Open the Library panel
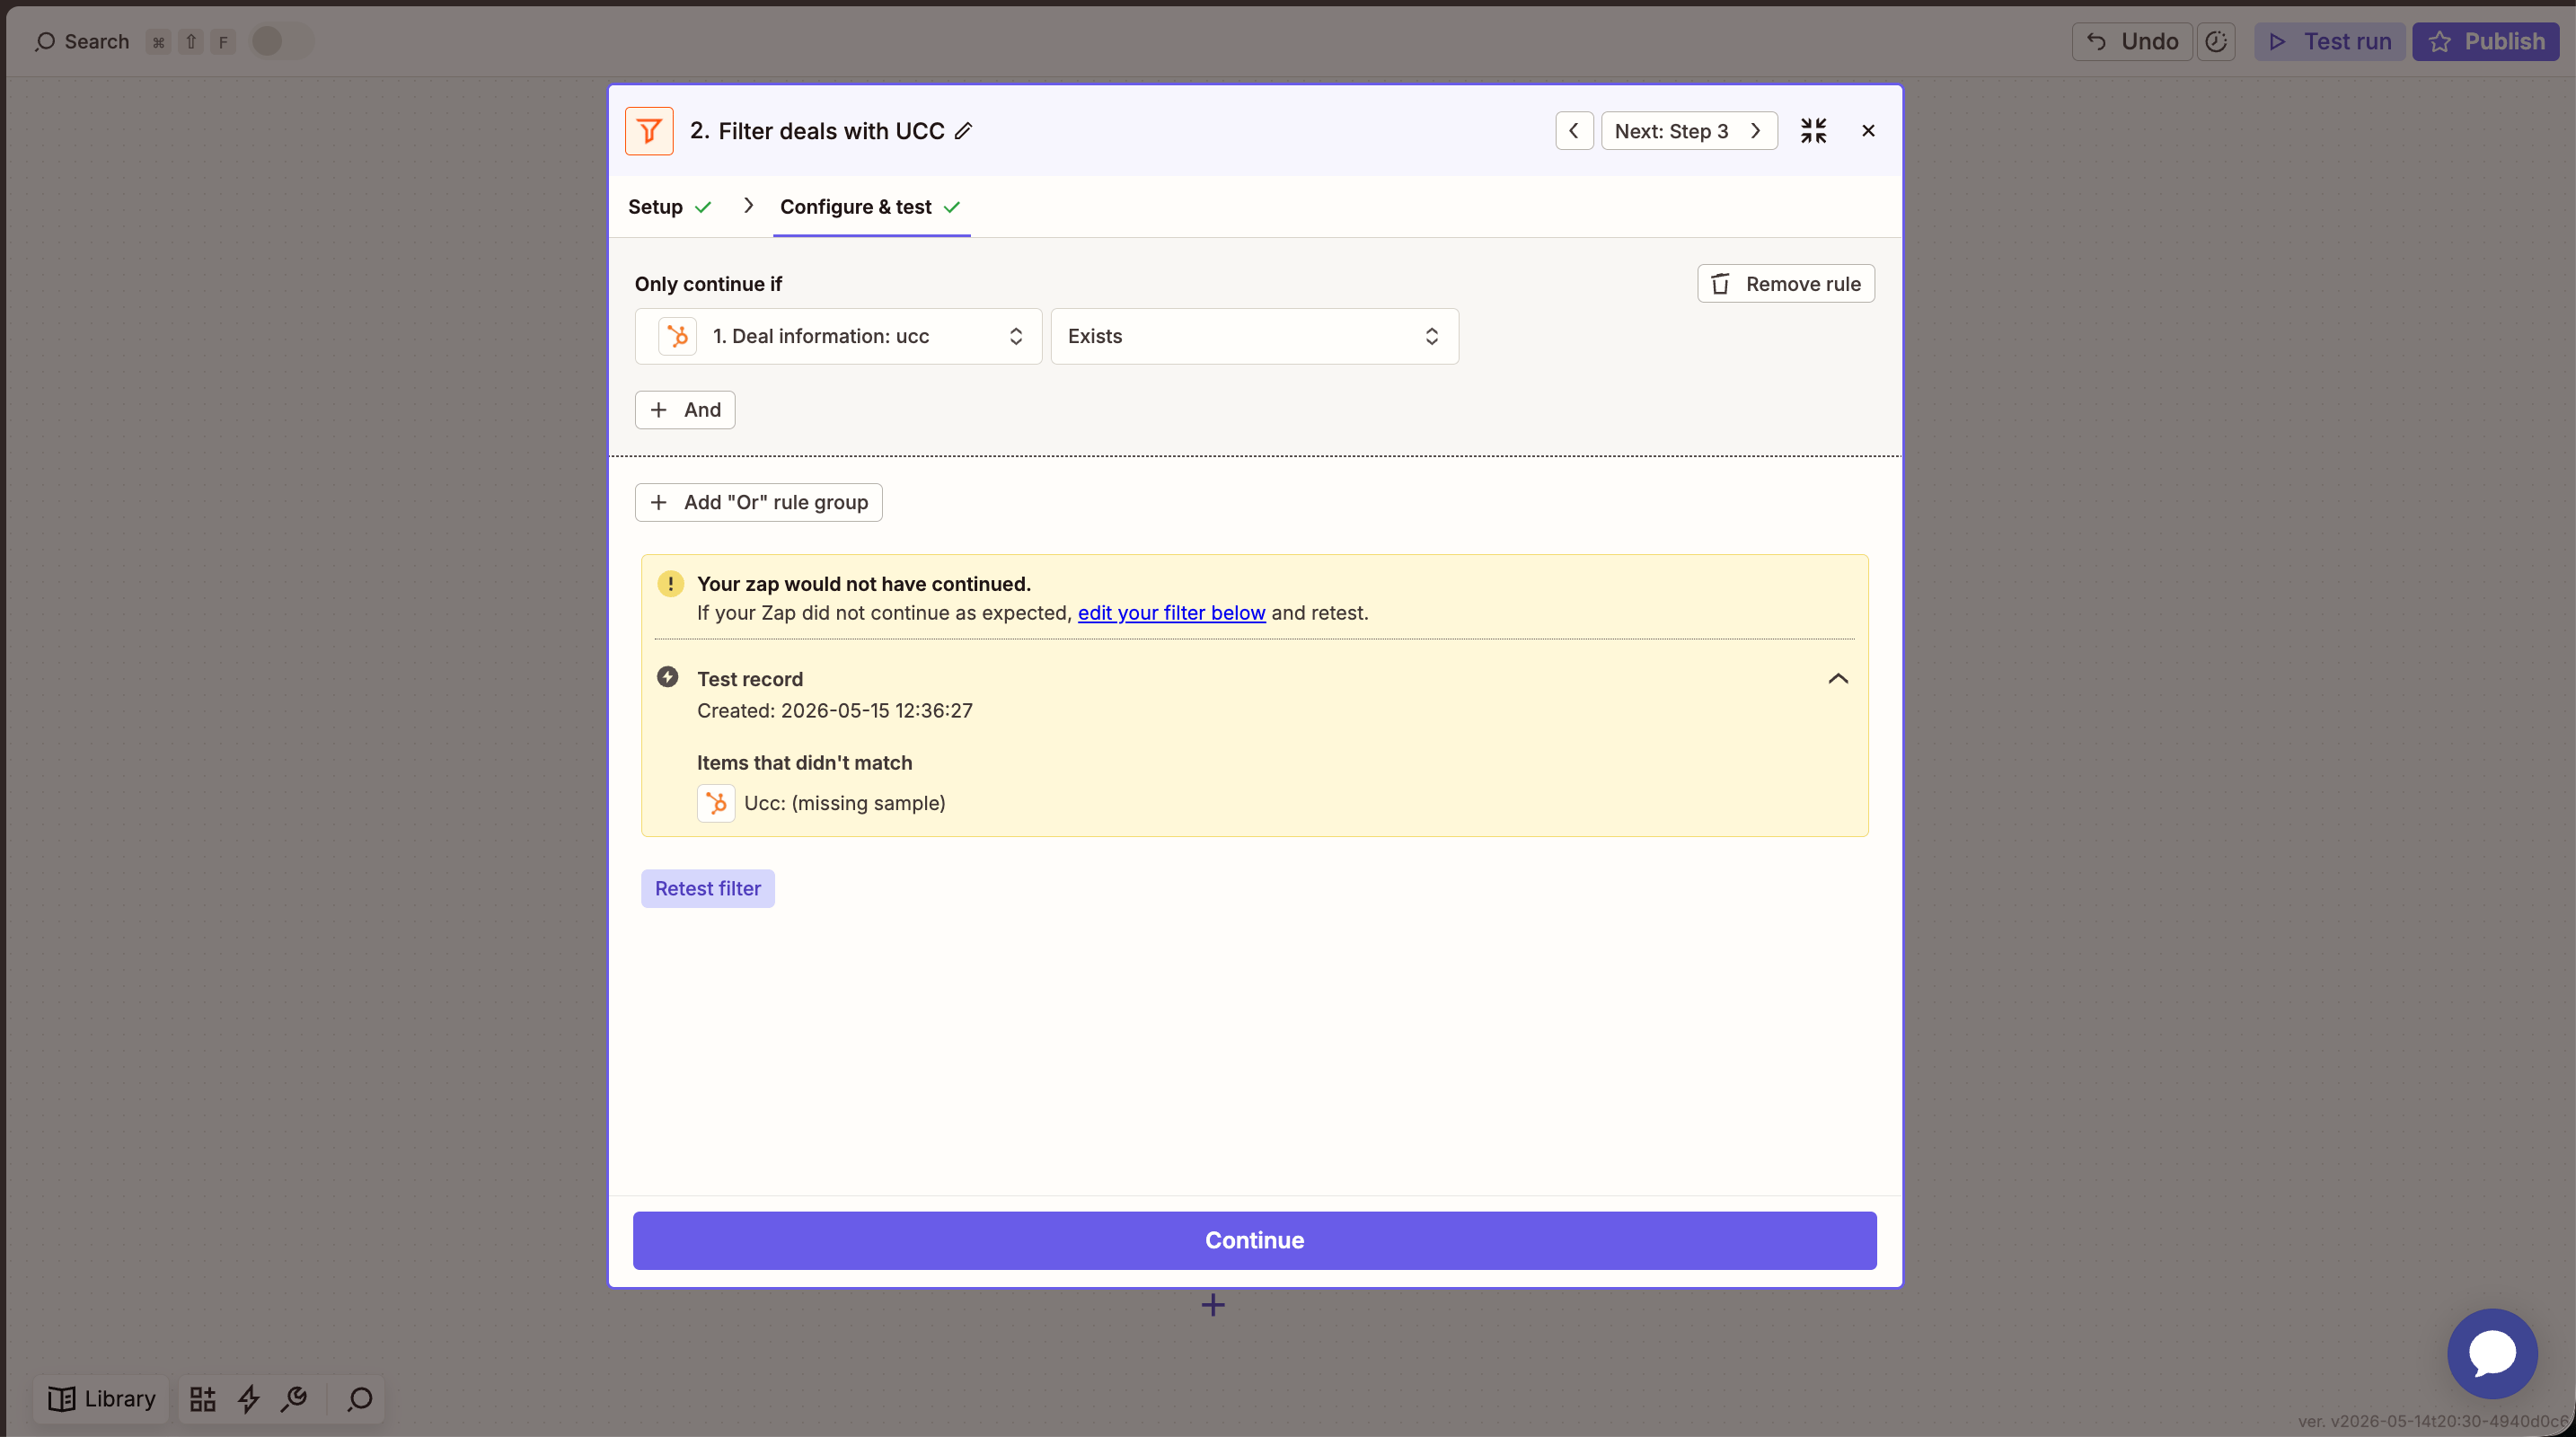The height and width of the screenshot is (1437, 2576). [102, 1399]
